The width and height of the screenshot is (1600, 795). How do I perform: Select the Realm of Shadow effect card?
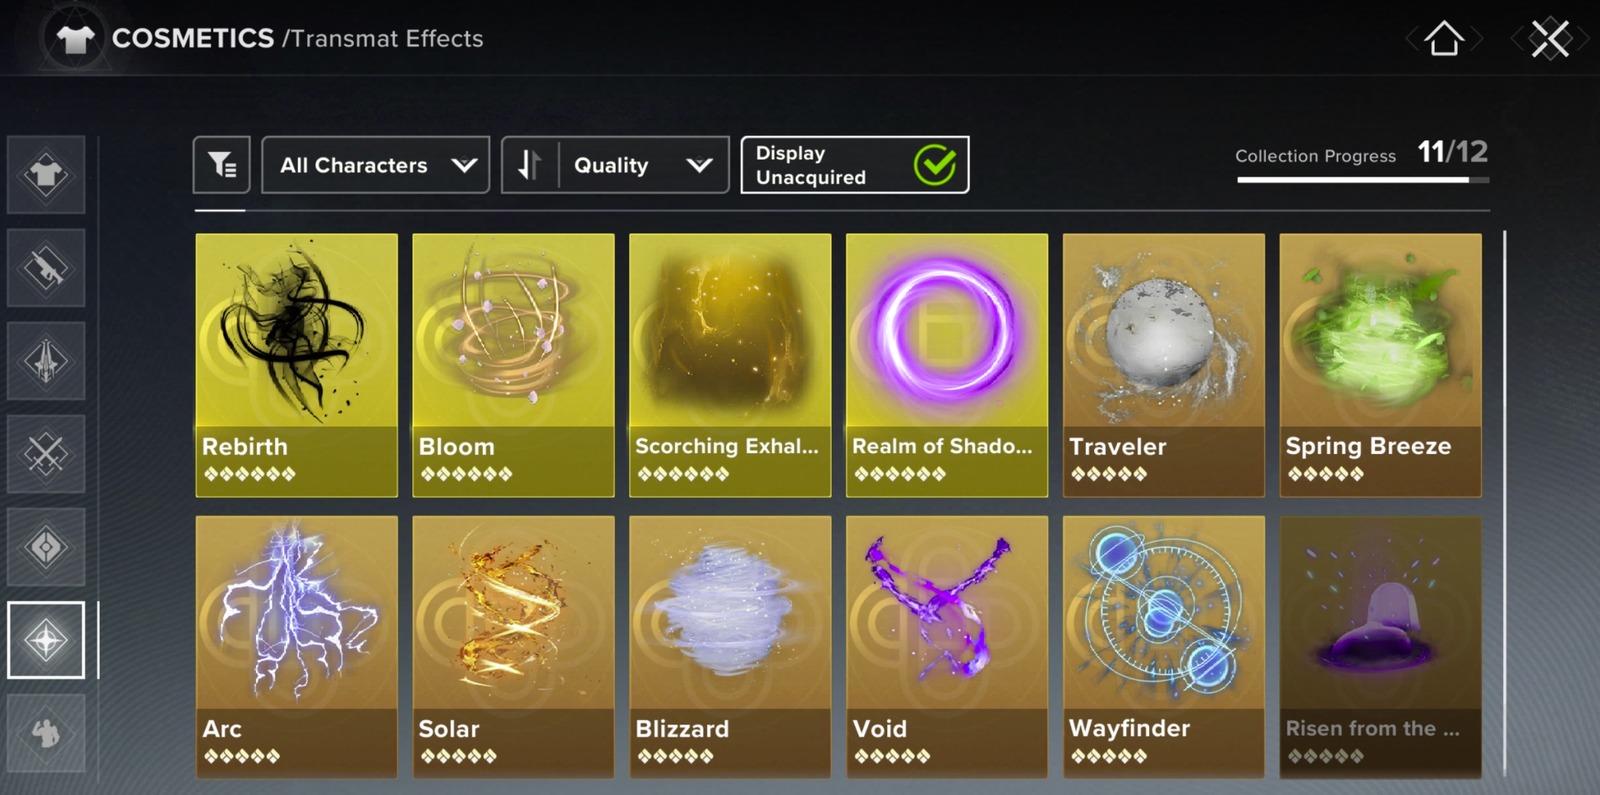pos(947,365)
